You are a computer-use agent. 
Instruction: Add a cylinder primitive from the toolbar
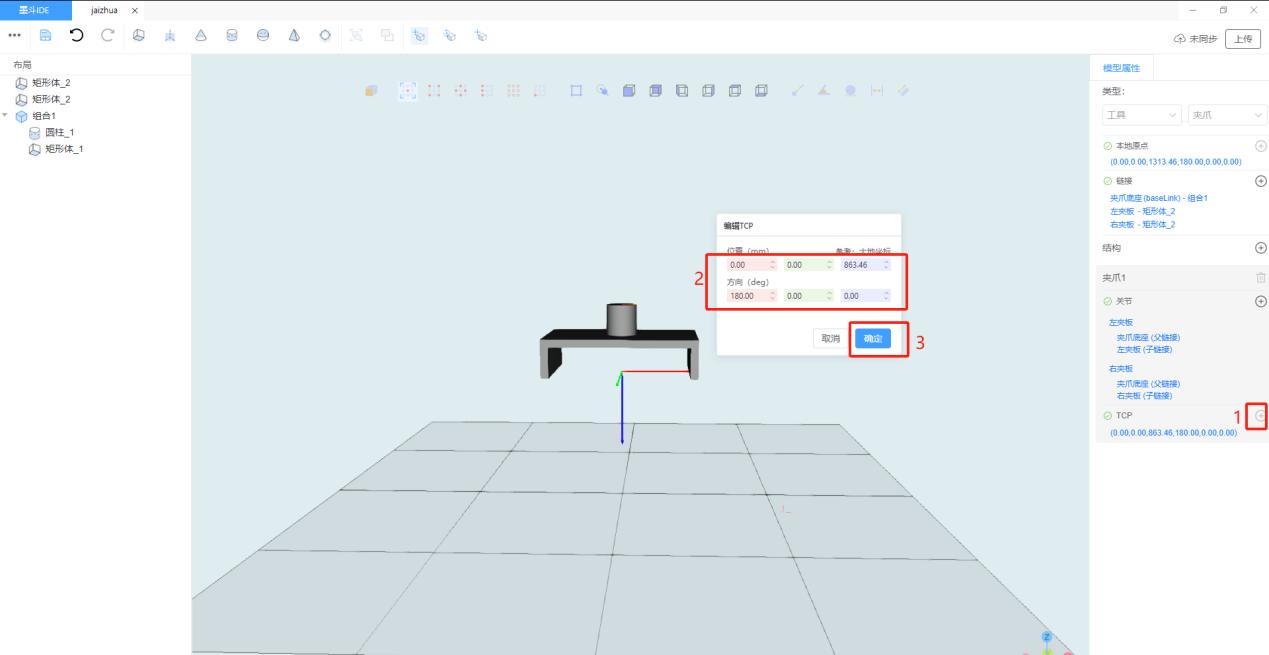(x=232, y=35)
